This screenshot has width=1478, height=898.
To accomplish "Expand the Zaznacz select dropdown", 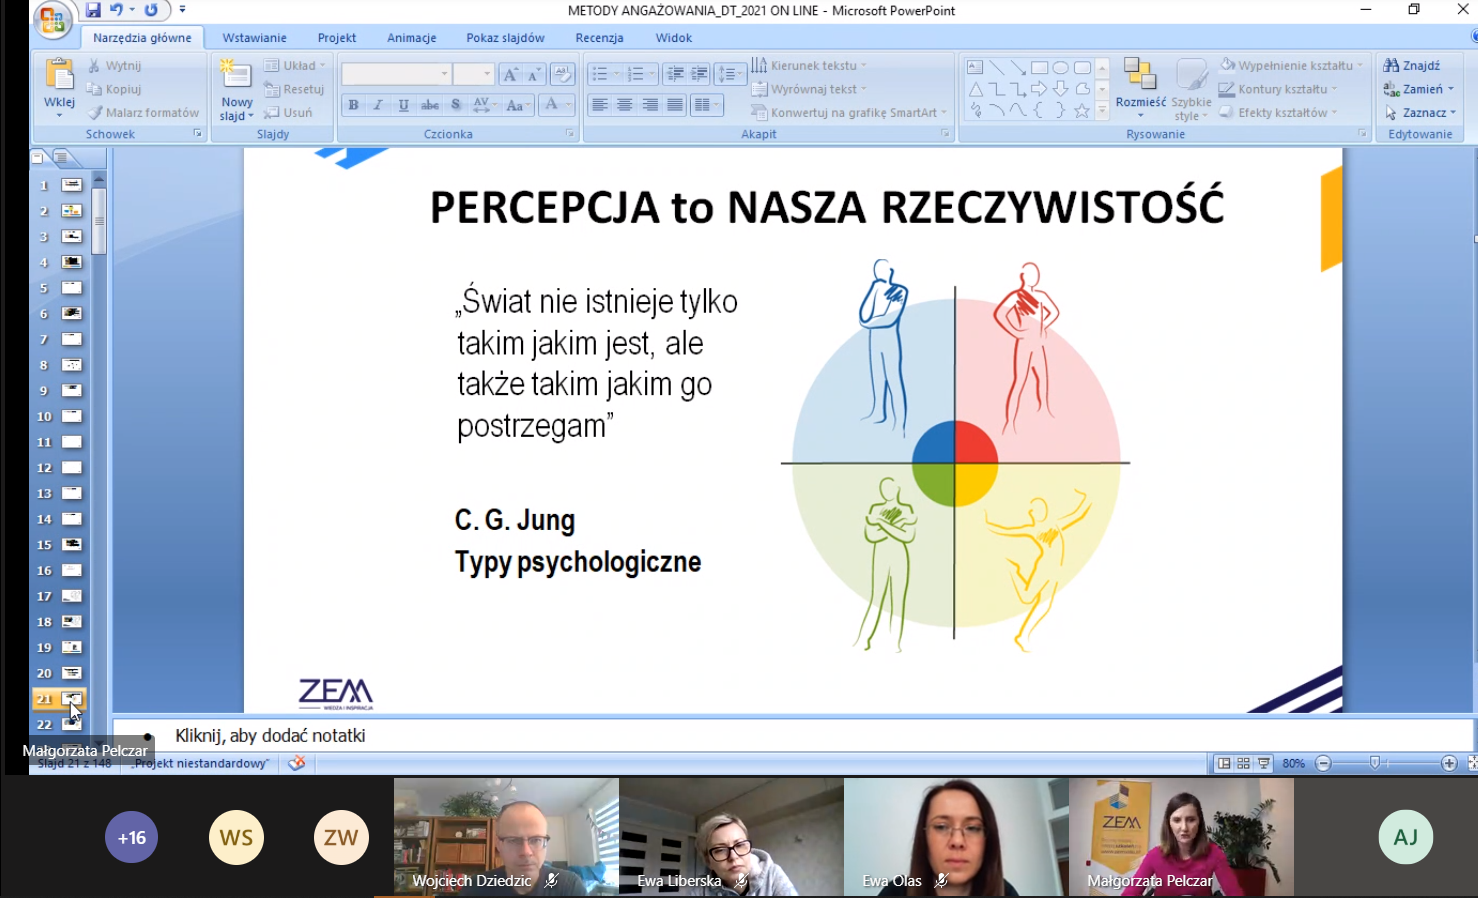I will (1421, 113).
